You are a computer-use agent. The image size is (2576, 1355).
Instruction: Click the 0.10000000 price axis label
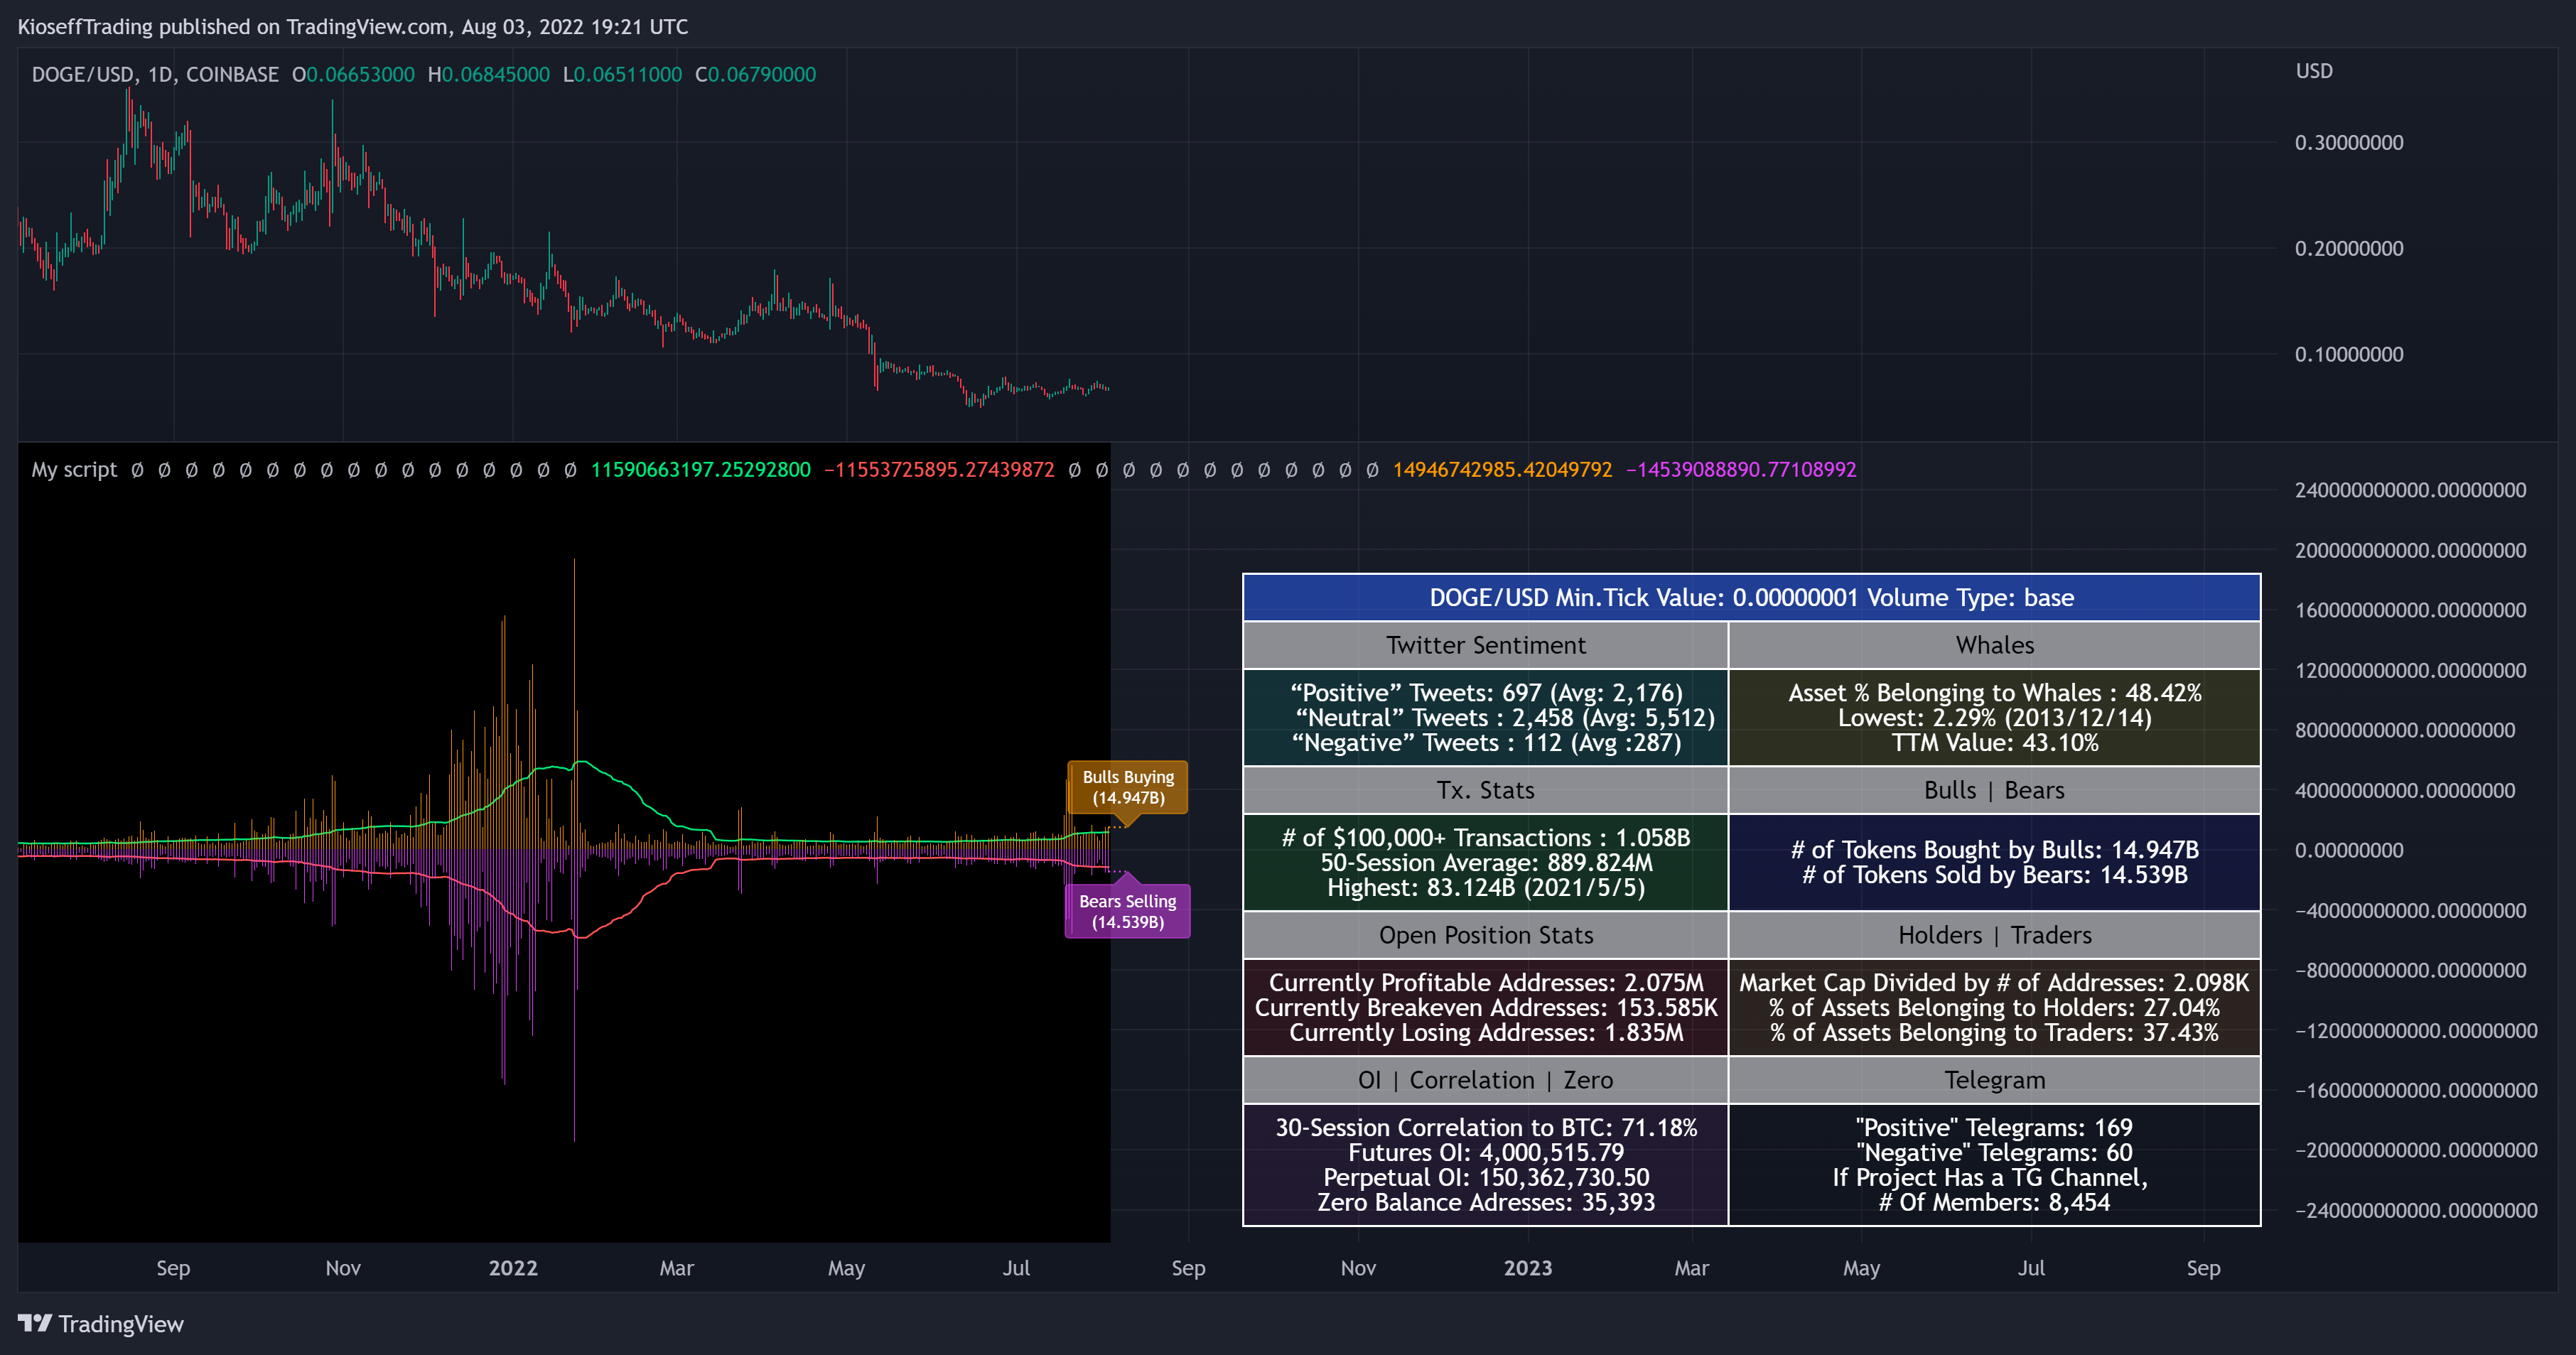tap(2349, 355)
